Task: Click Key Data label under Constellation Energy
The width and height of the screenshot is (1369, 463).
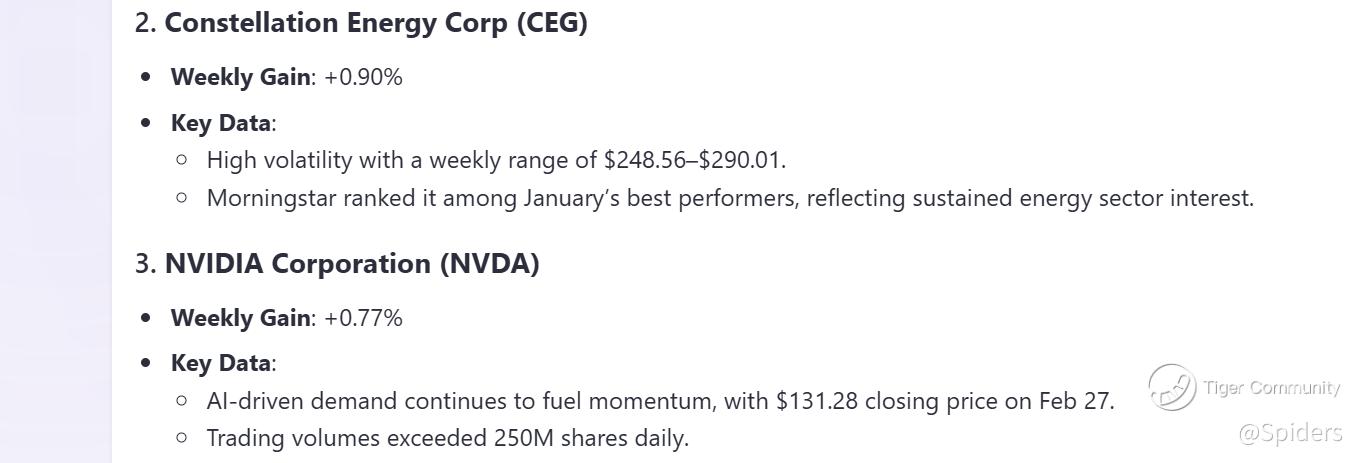Action: click(221, 123)
